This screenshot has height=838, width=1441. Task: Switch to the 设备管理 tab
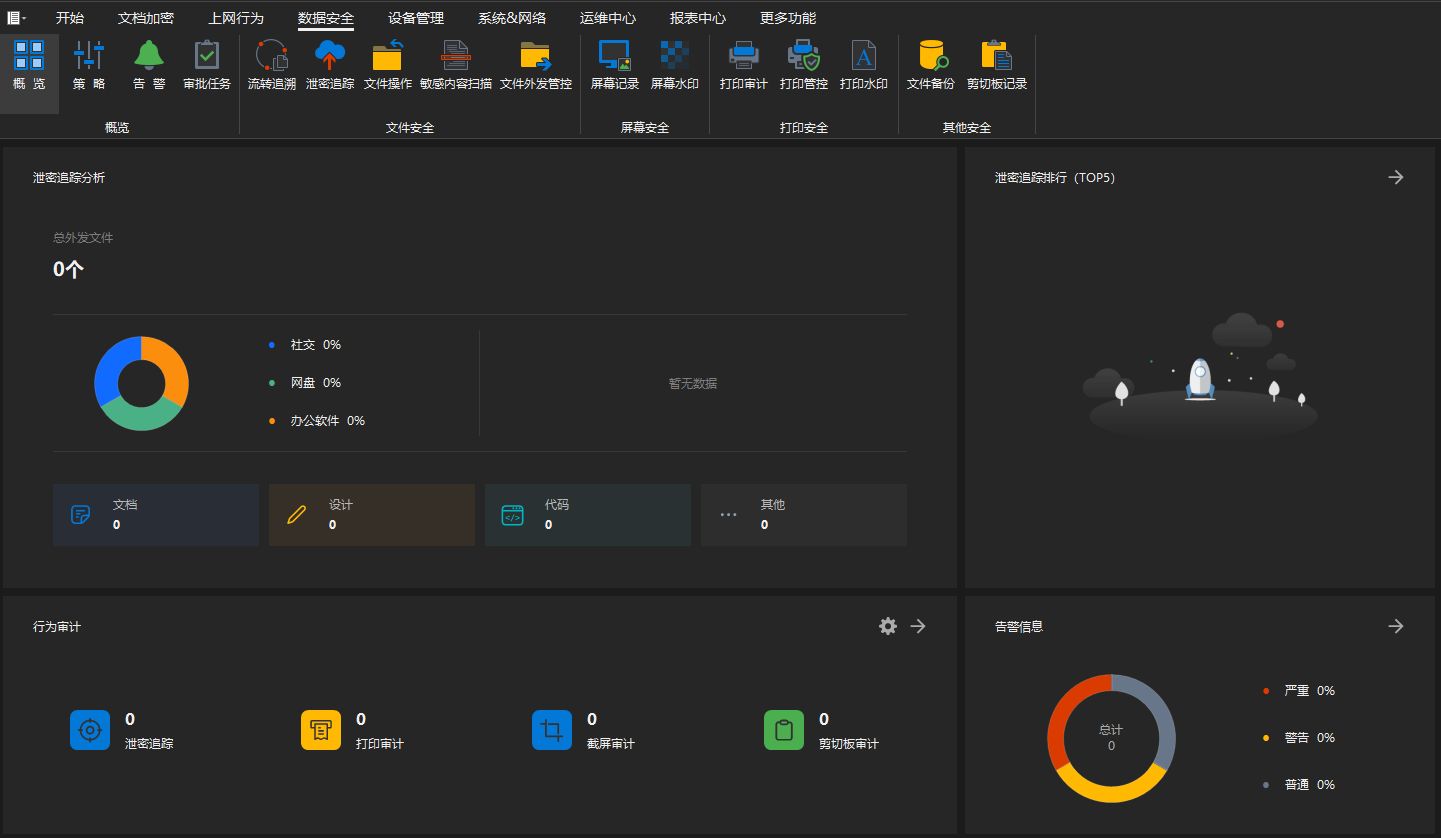click(x=416, y=18)
